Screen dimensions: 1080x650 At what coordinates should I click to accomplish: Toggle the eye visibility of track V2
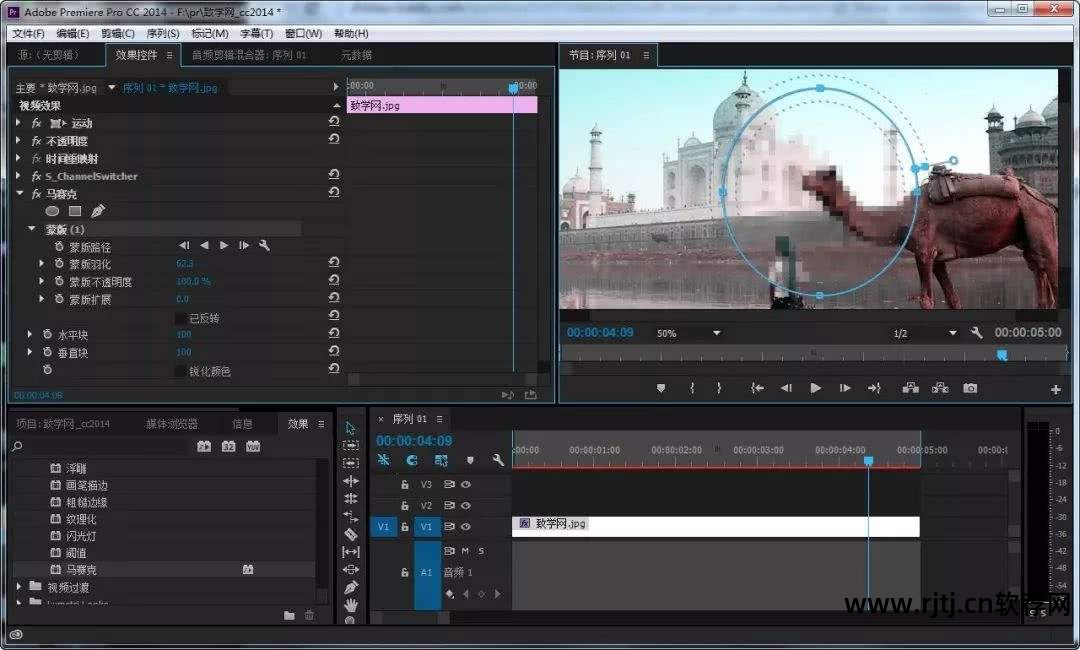coord(466,506)
